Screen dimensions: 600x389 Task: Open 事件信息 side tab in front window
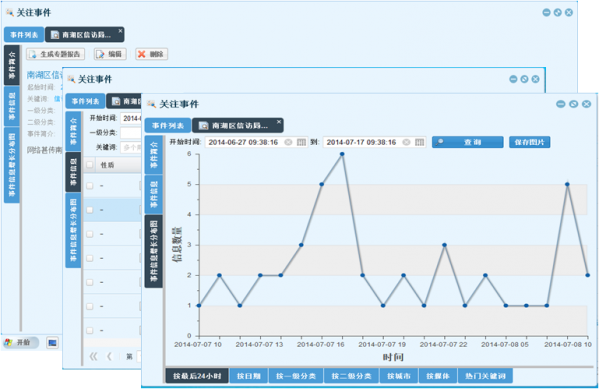[154, 194]
